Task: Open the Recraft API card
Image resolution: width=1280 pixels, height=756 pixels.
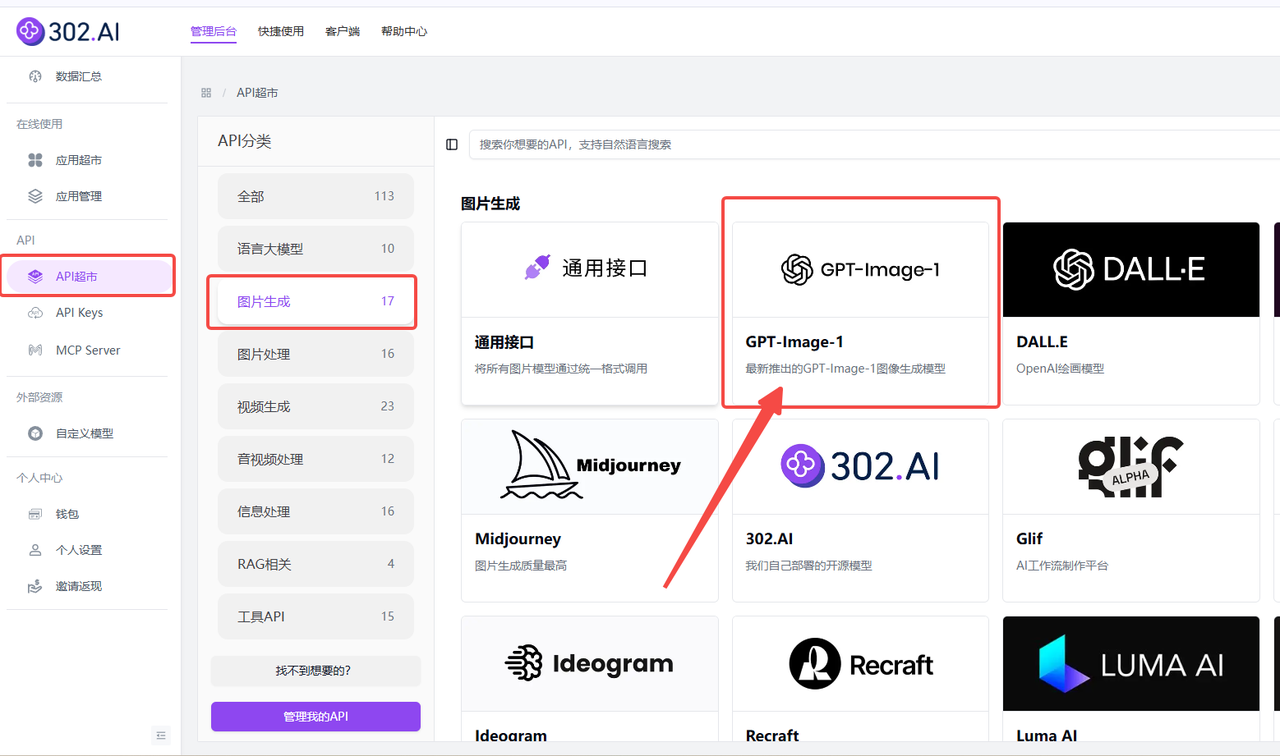Action: 860,678
